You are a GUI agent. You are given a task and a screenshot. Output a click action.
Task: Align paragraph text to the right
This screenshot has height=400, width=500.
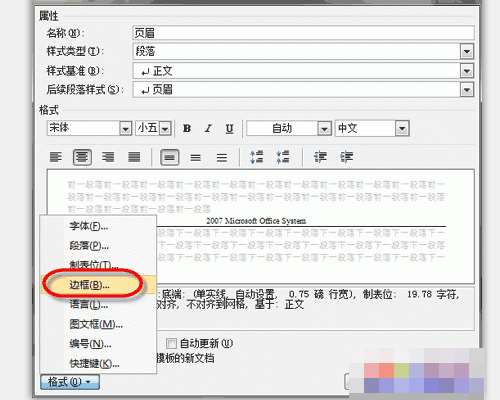click(x=108, y=157)
